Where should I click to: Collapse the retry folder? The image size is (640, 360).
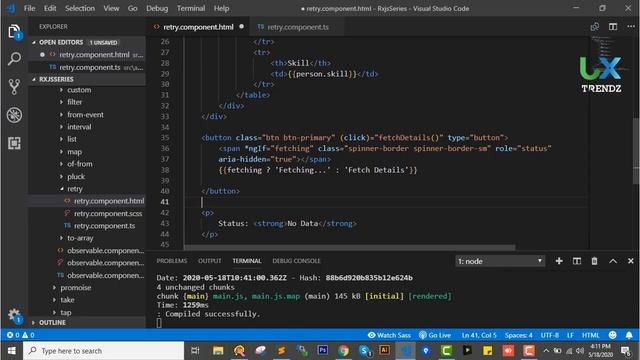74,189
